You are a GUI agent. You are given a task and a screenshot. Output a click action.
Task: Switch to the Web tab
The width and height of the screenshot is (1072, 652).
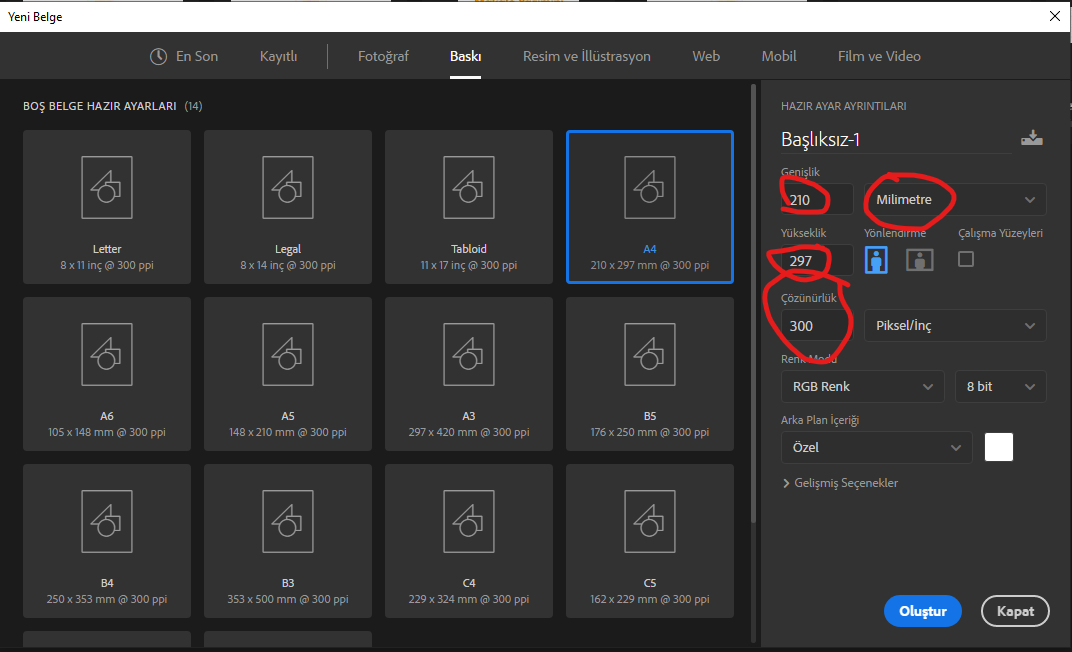click(706, 56)
